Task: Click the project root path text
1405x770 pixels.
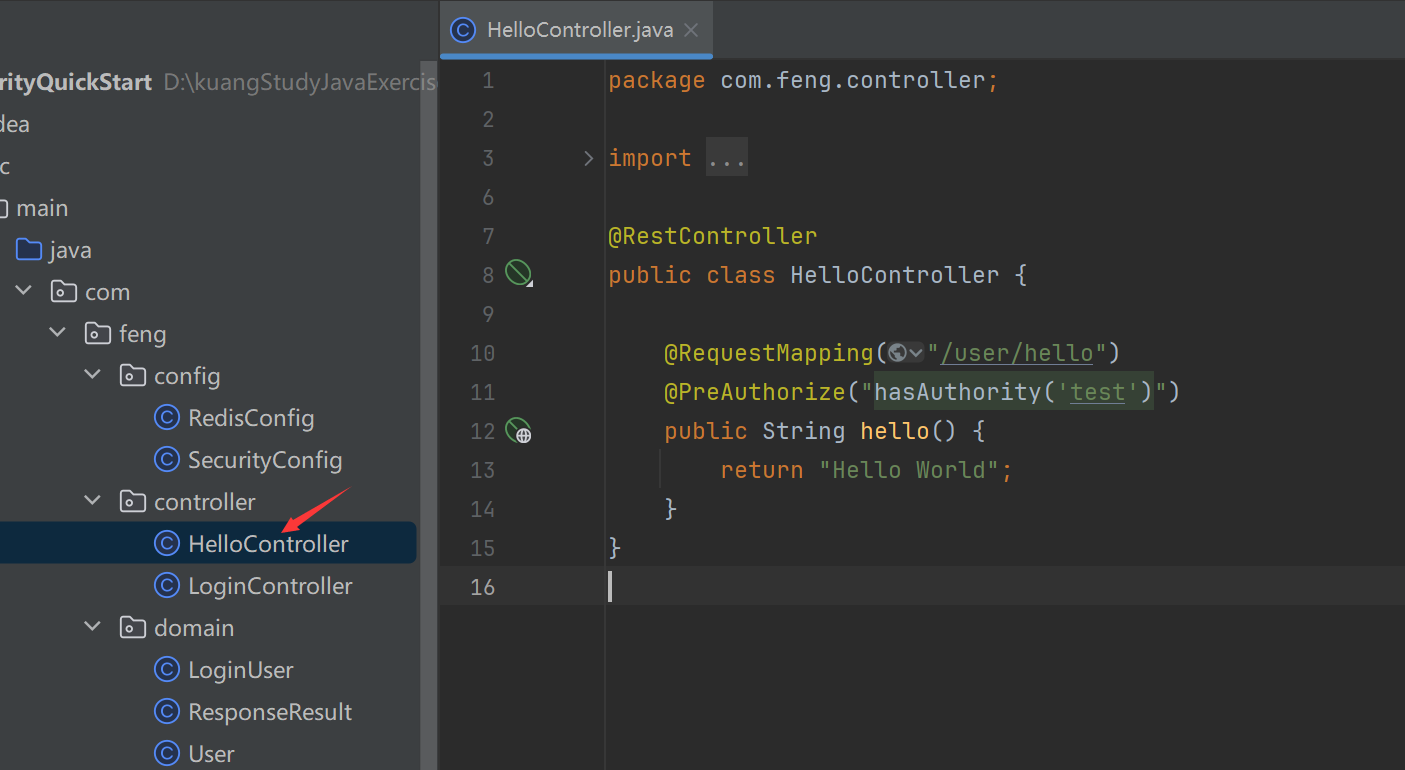Action: tap(300, 82)
